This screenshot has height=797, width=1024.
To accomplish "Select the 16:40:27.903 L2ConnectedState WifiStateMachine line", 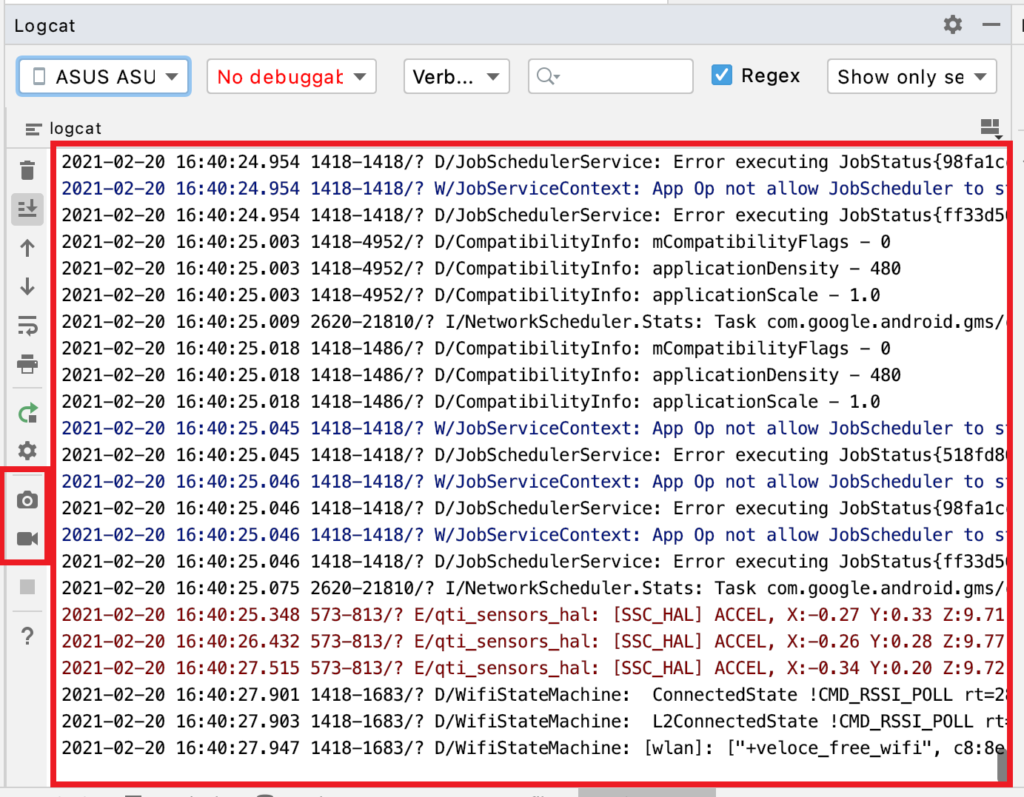I will 533,721.
